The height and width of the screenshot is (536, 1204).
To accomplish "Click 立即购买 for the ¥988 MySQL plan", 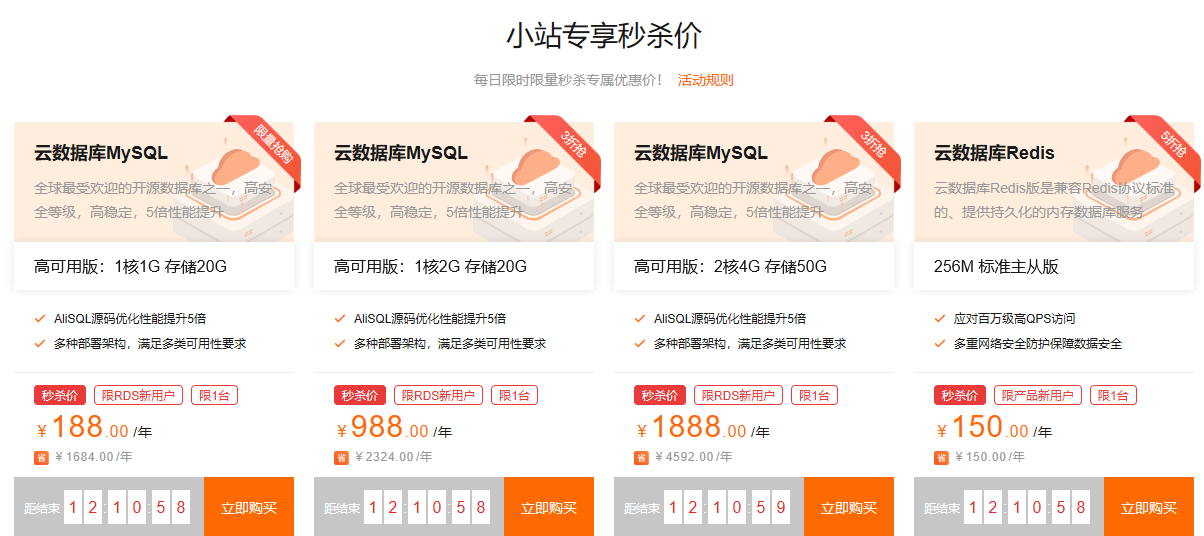I will [549, 507].
